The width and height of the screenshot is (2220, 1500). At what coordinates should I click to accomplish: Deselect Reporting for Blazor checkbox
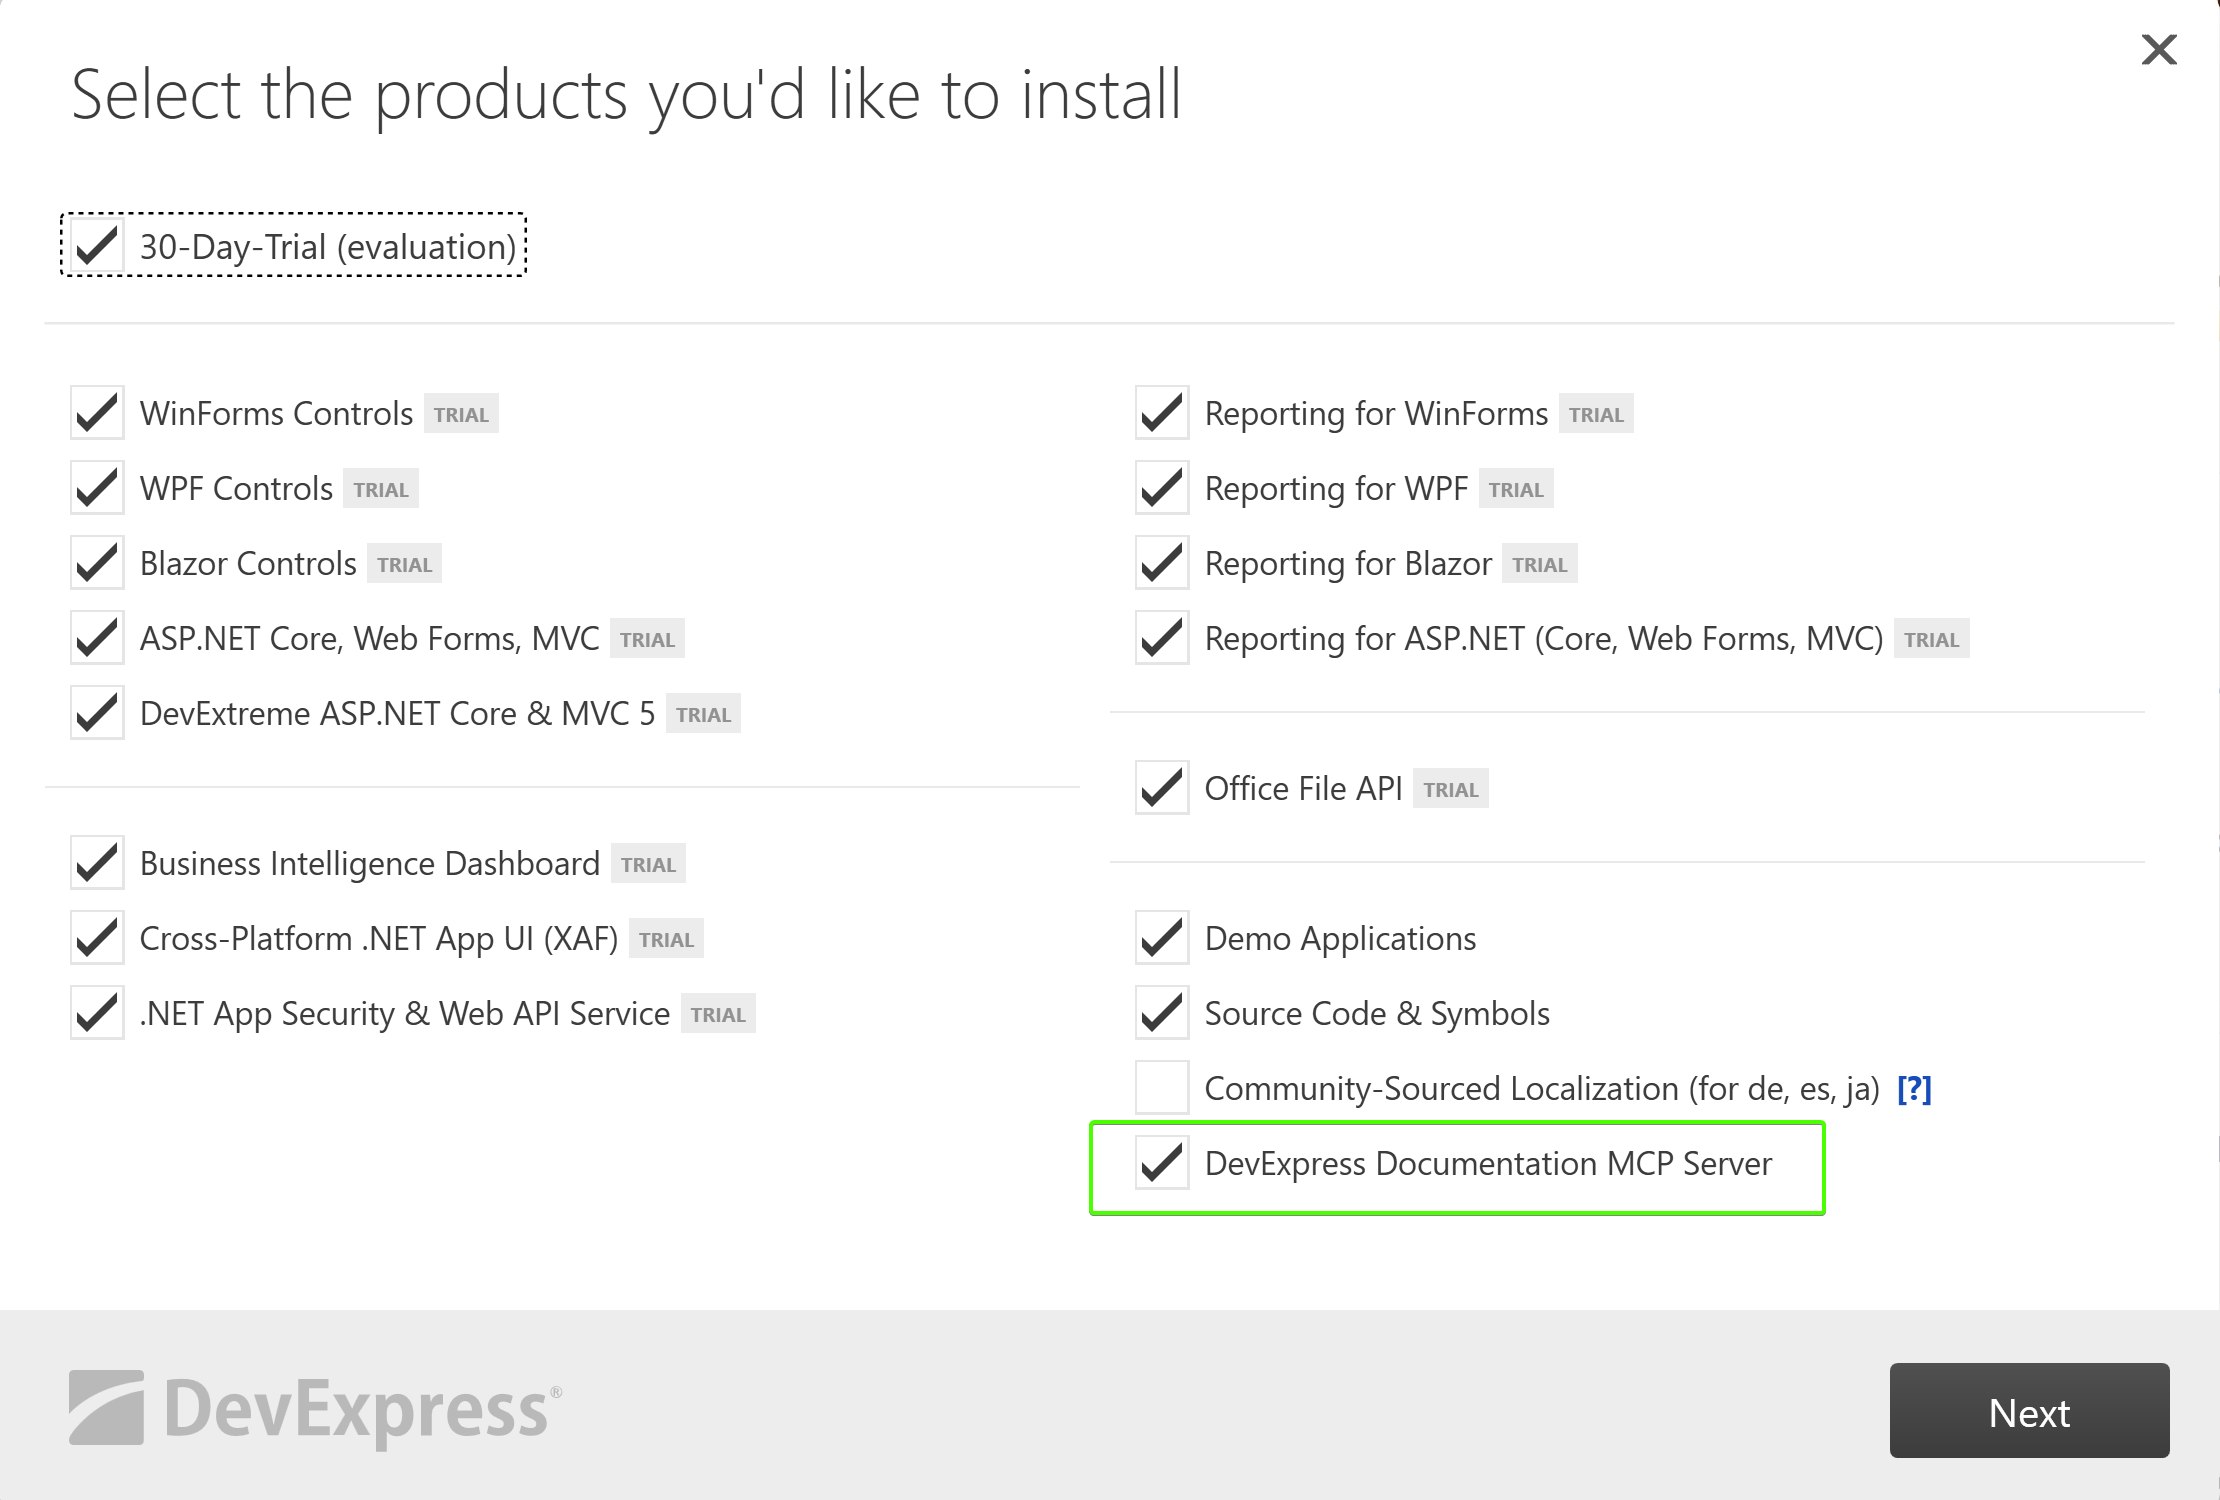pyautogui.click(x=1162, y=562)
